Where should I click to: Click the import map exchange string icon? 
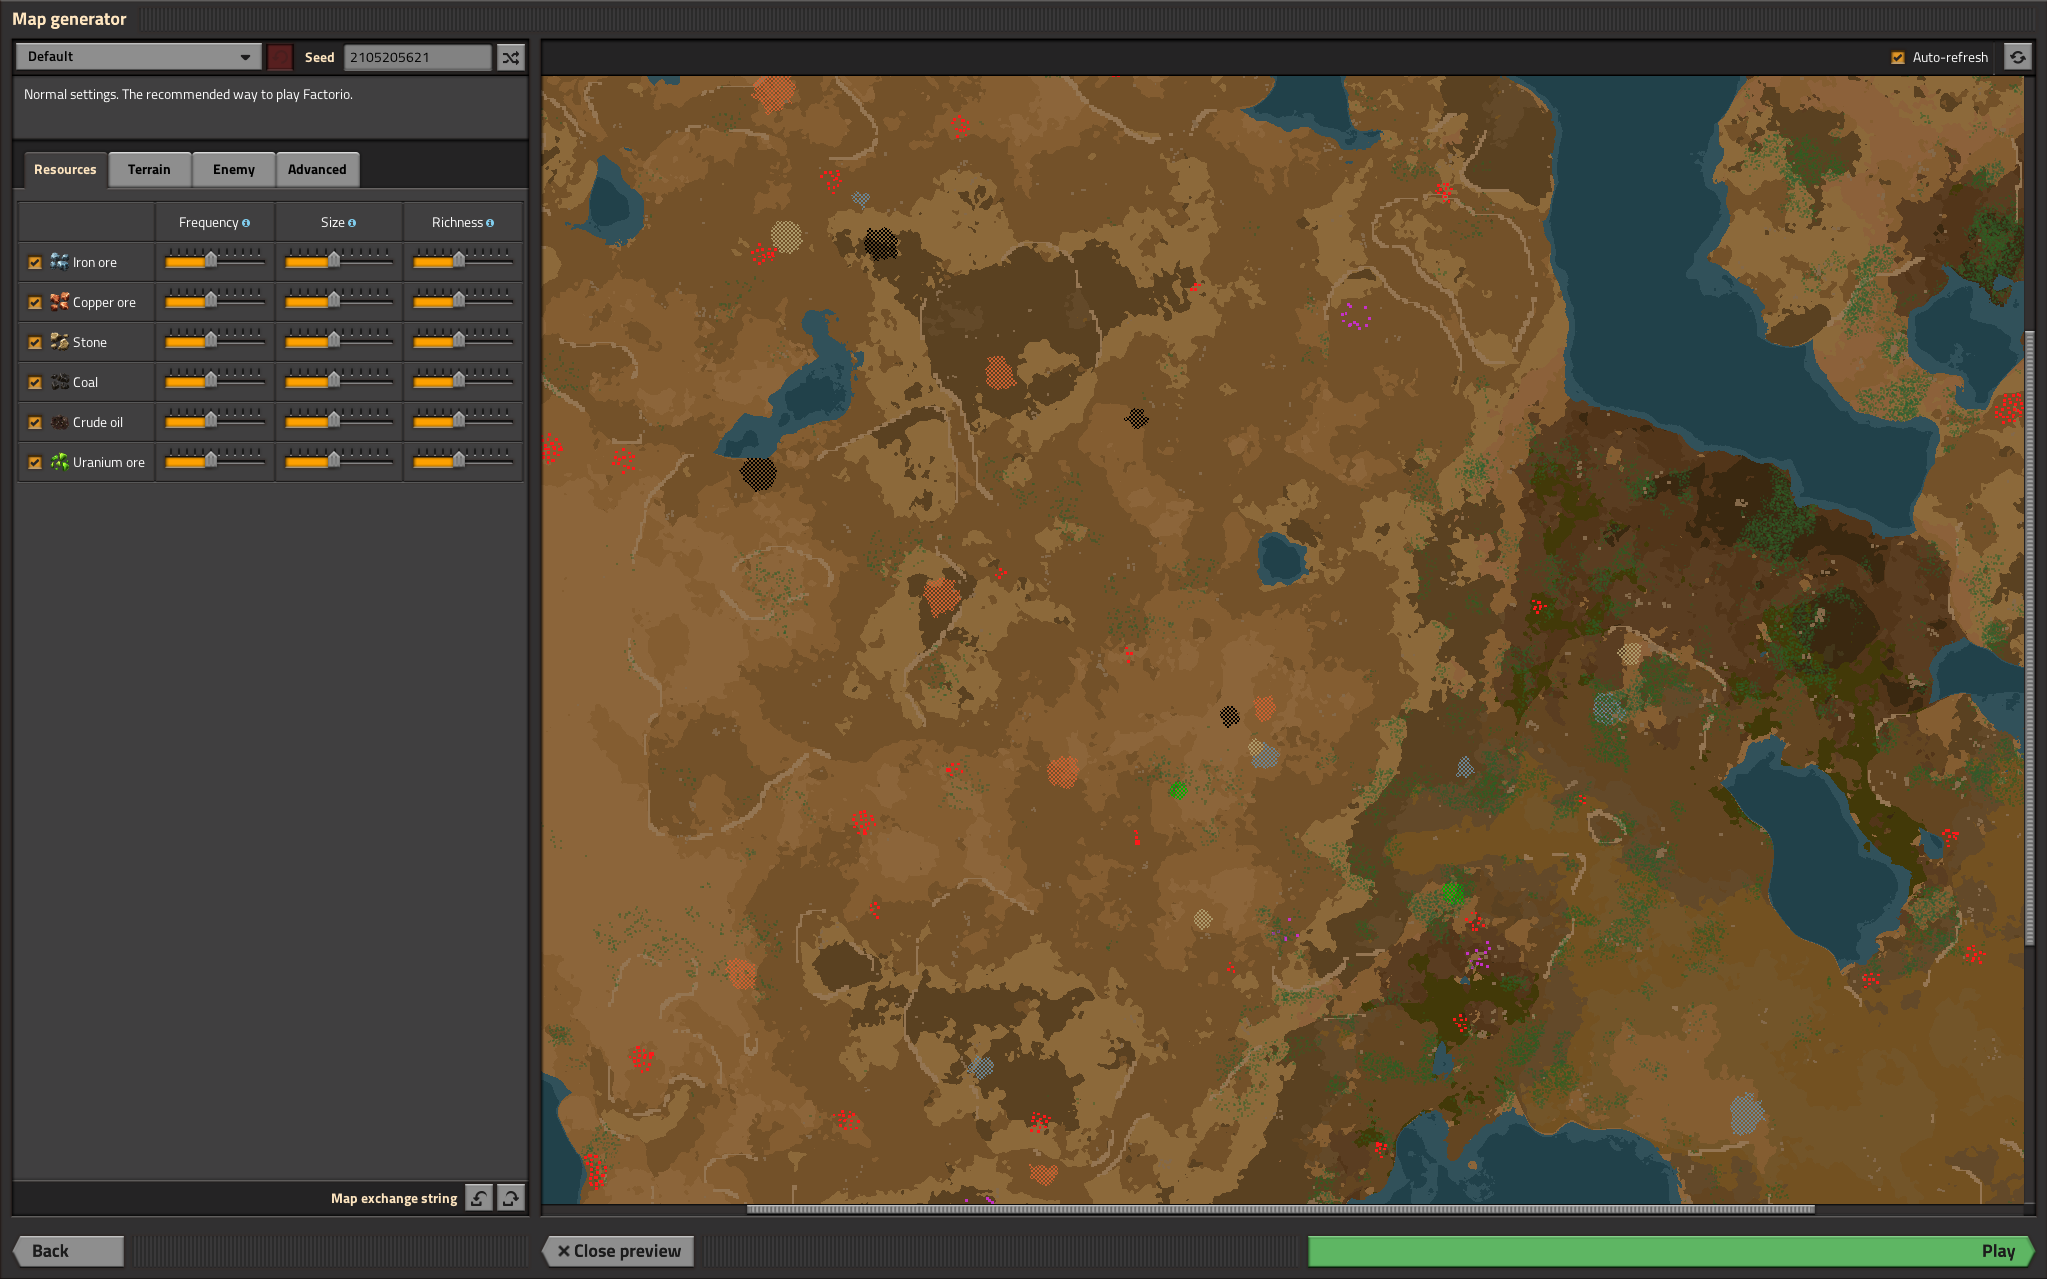pyautogui.click(x=480, y=1198)
